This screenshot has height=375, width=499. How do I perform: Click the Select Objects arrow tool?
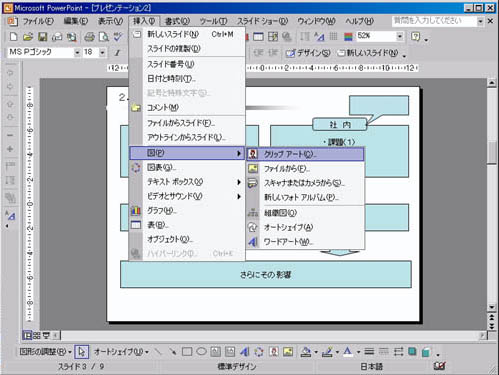coord(82,352)
